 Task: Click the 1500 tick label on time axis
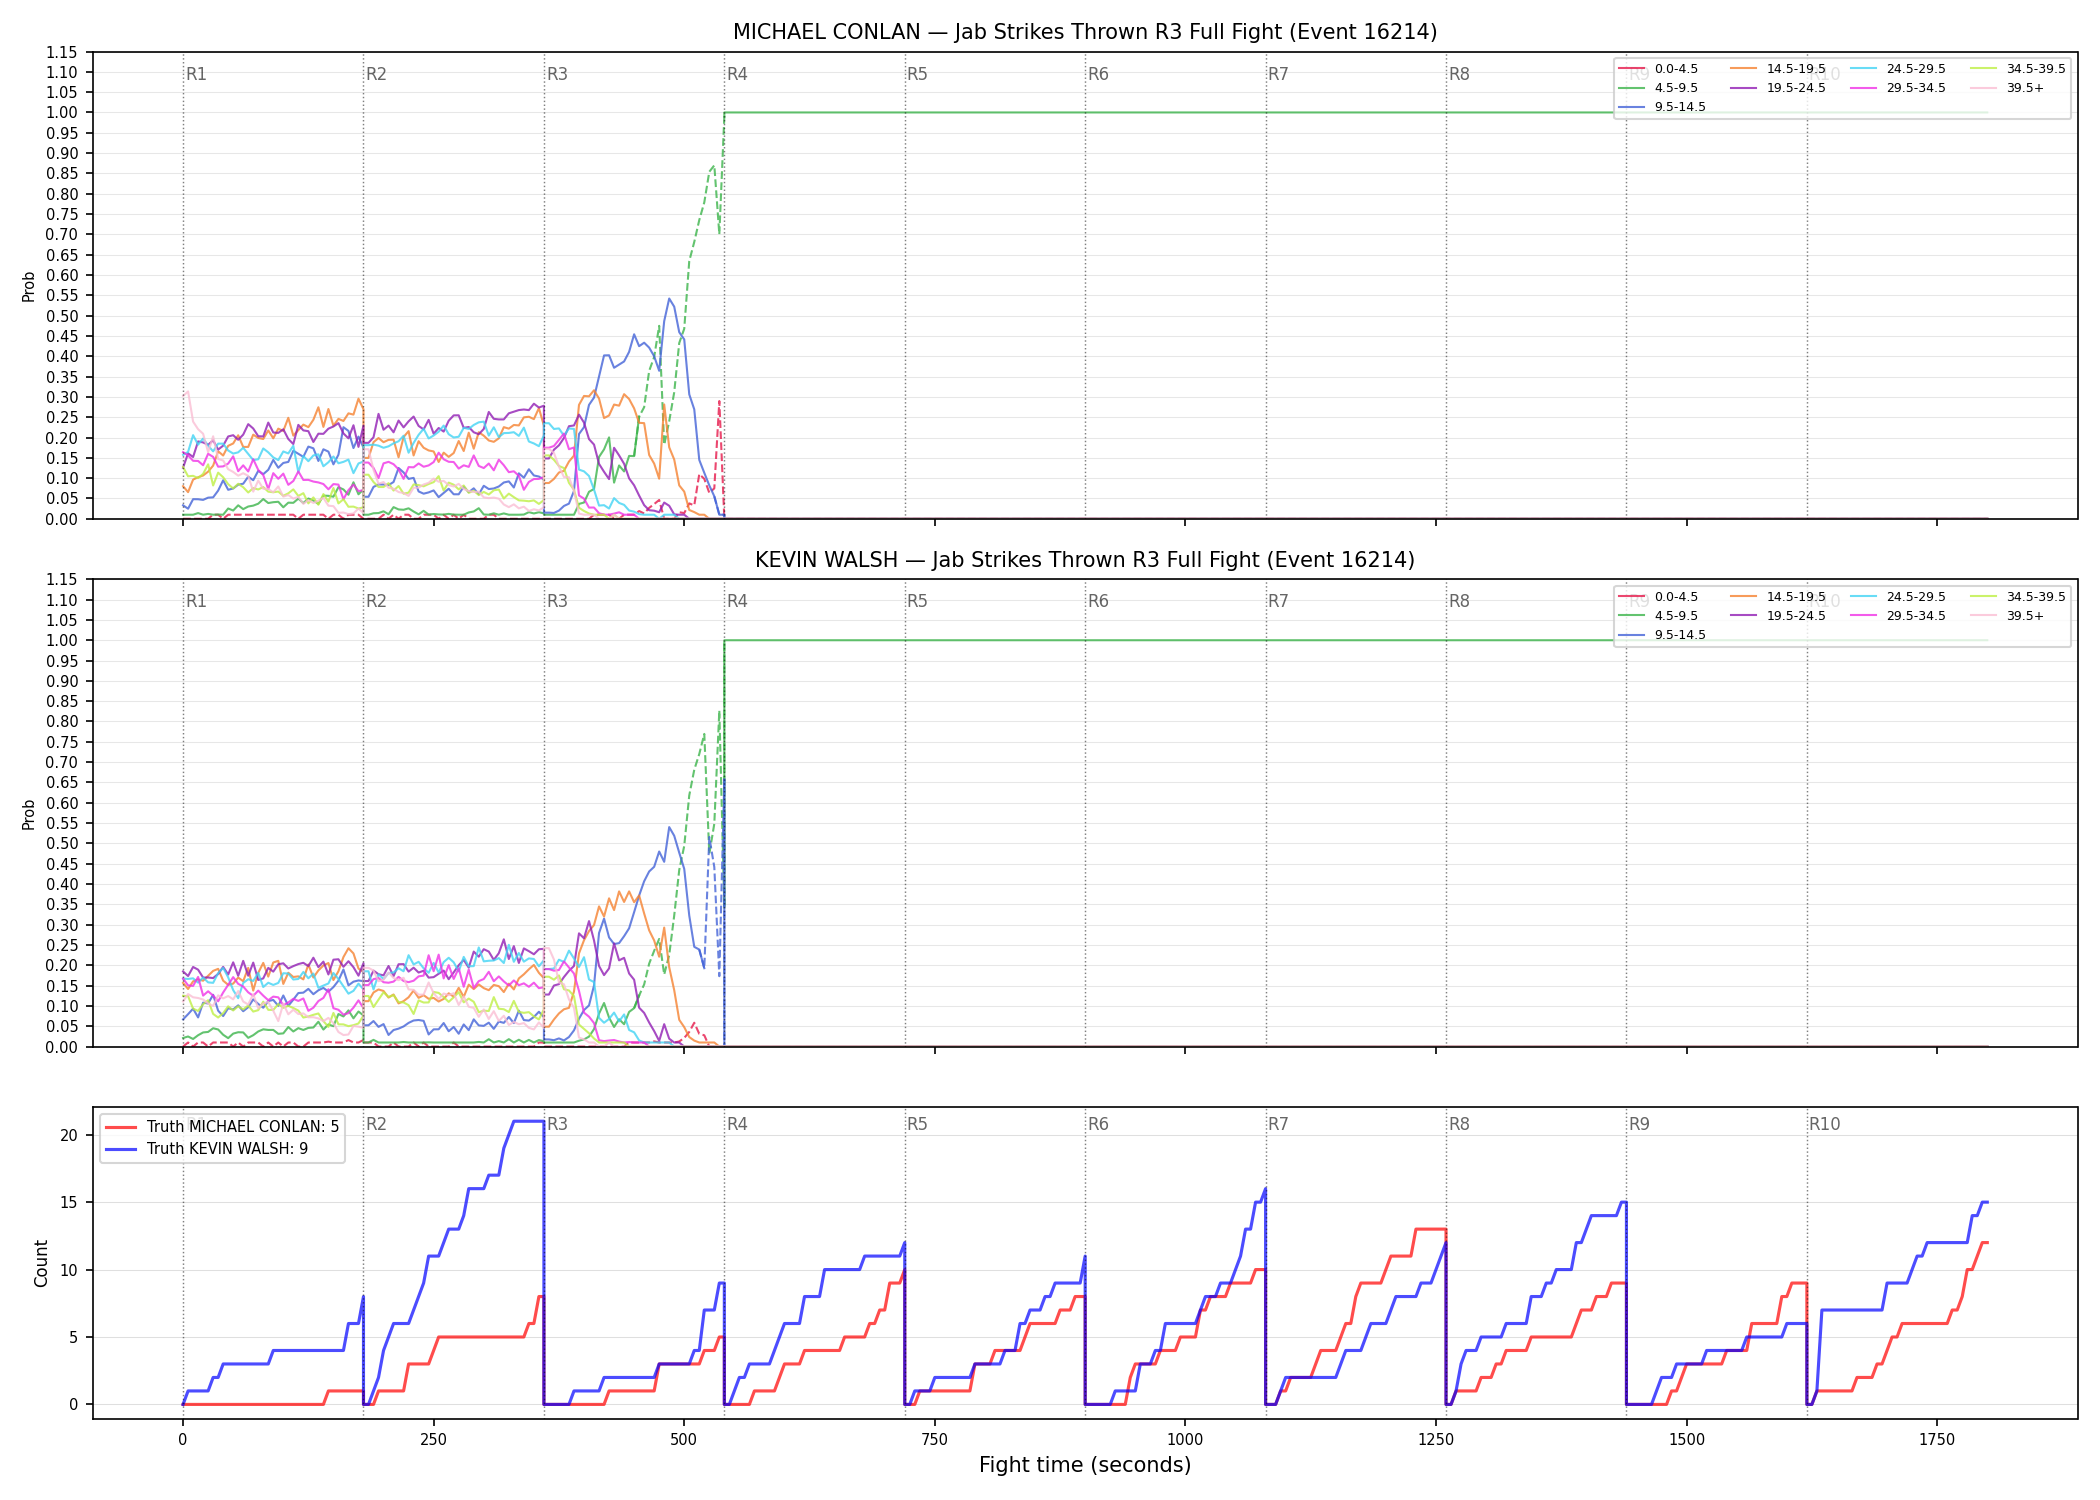(x=1687, y=1440)
